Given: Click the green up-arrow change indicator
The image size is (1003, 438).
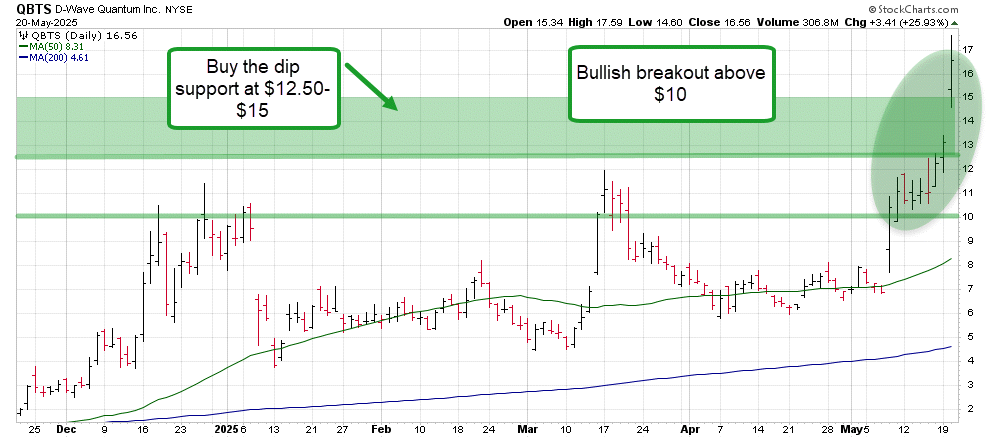Looking at the screenshot, I should pyautogui.click(x=954, y=22).
